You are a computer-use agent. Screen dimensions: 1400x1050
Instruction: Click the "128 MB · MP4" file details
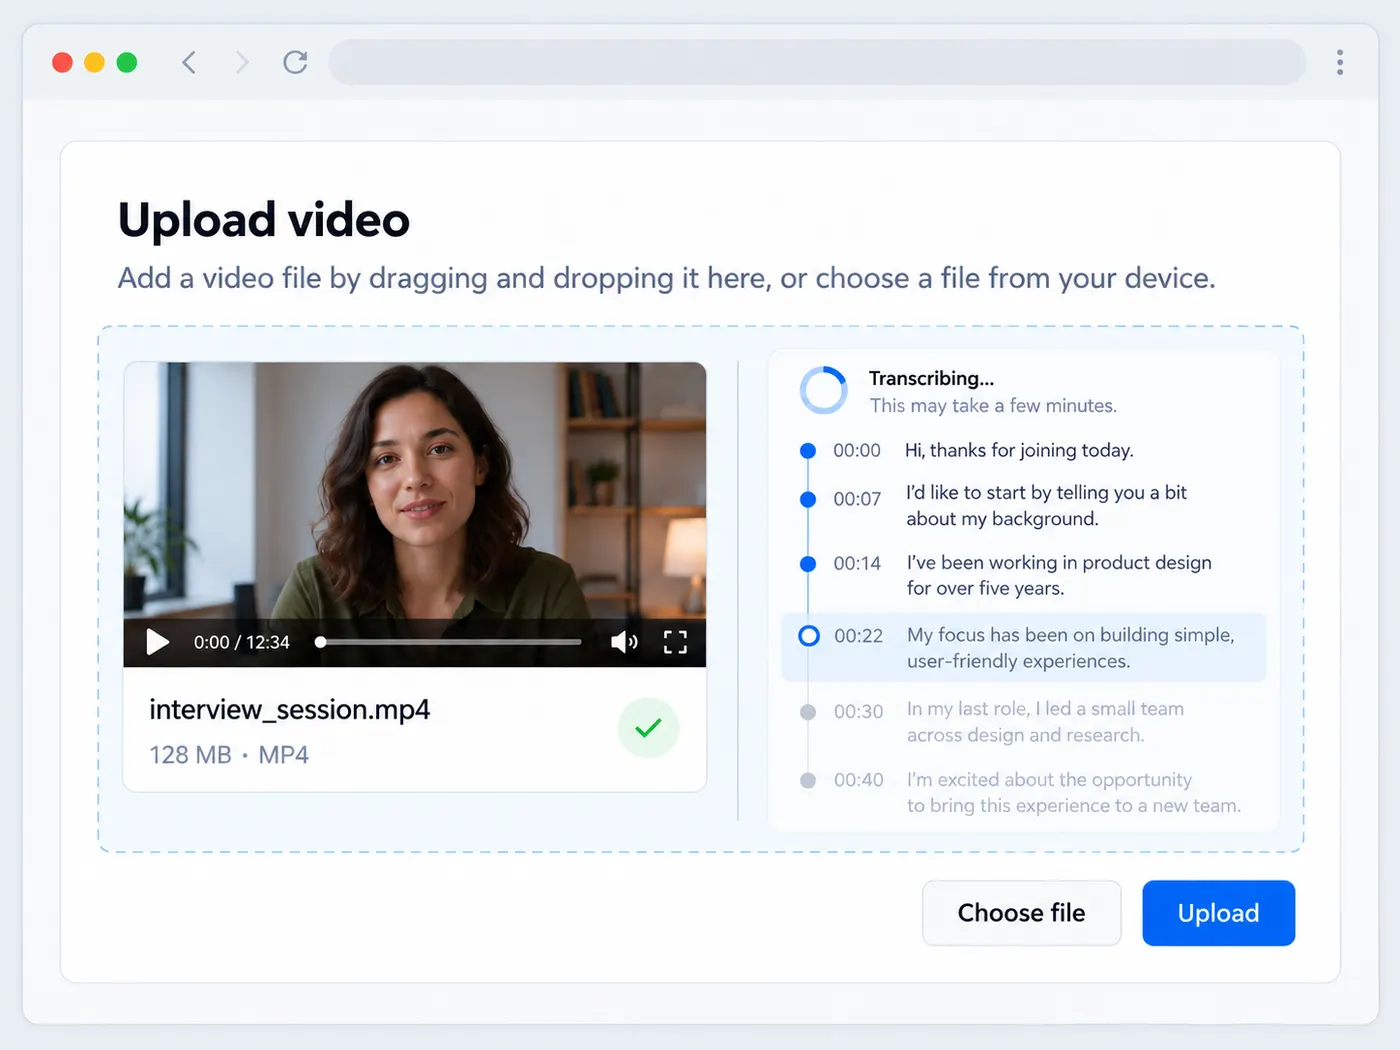229,755
